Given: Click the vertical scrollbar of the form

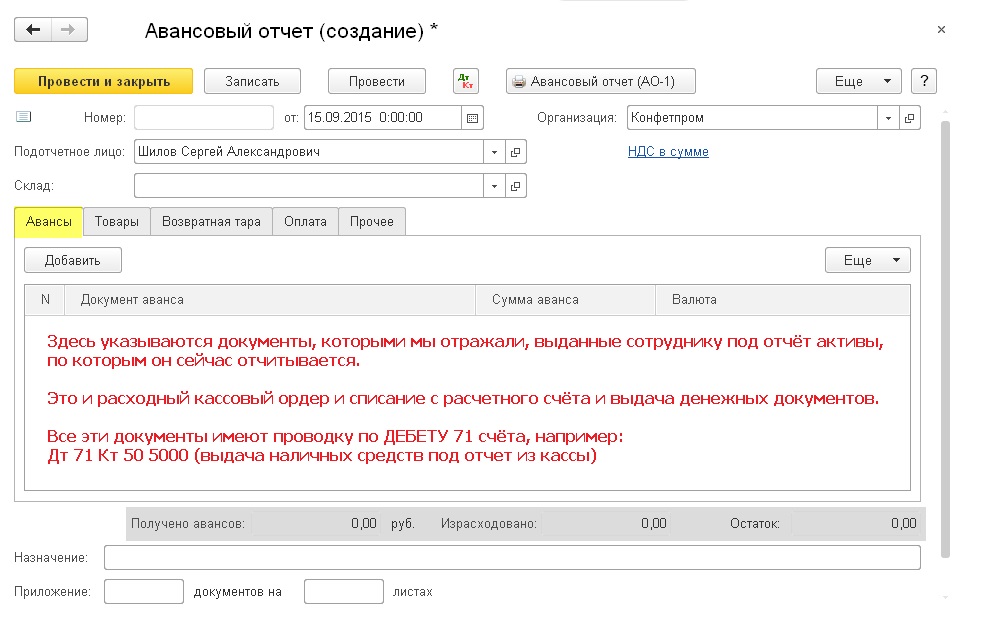Looking at the screenshot, I should pos(945,340).
